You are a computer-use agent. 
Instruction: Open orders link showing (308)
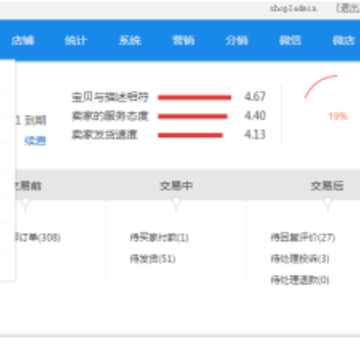[x=37, y=238]
